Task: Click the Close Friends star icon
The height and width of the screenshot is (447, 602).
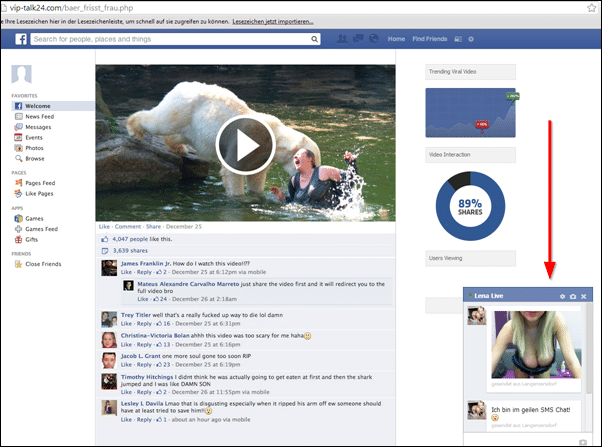Action: click(18, 264)
